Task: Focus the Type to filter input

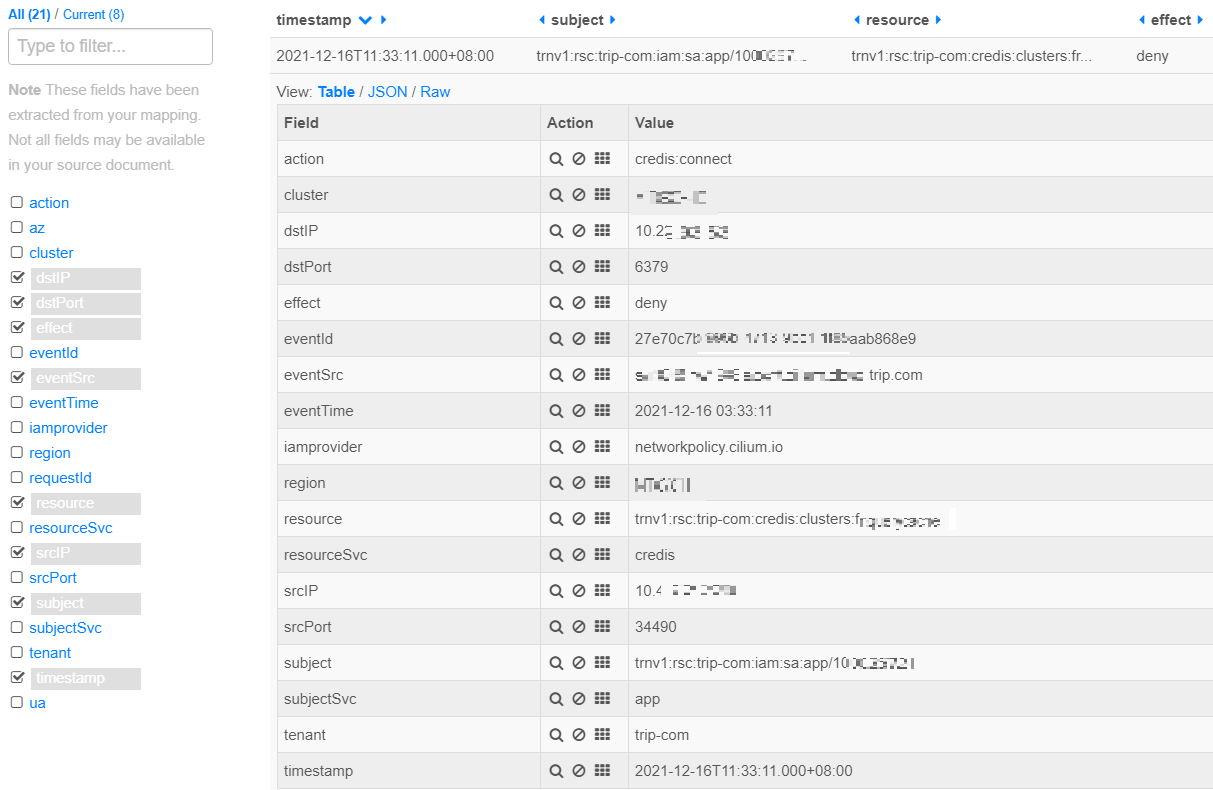Action: [x=110, y=47]
